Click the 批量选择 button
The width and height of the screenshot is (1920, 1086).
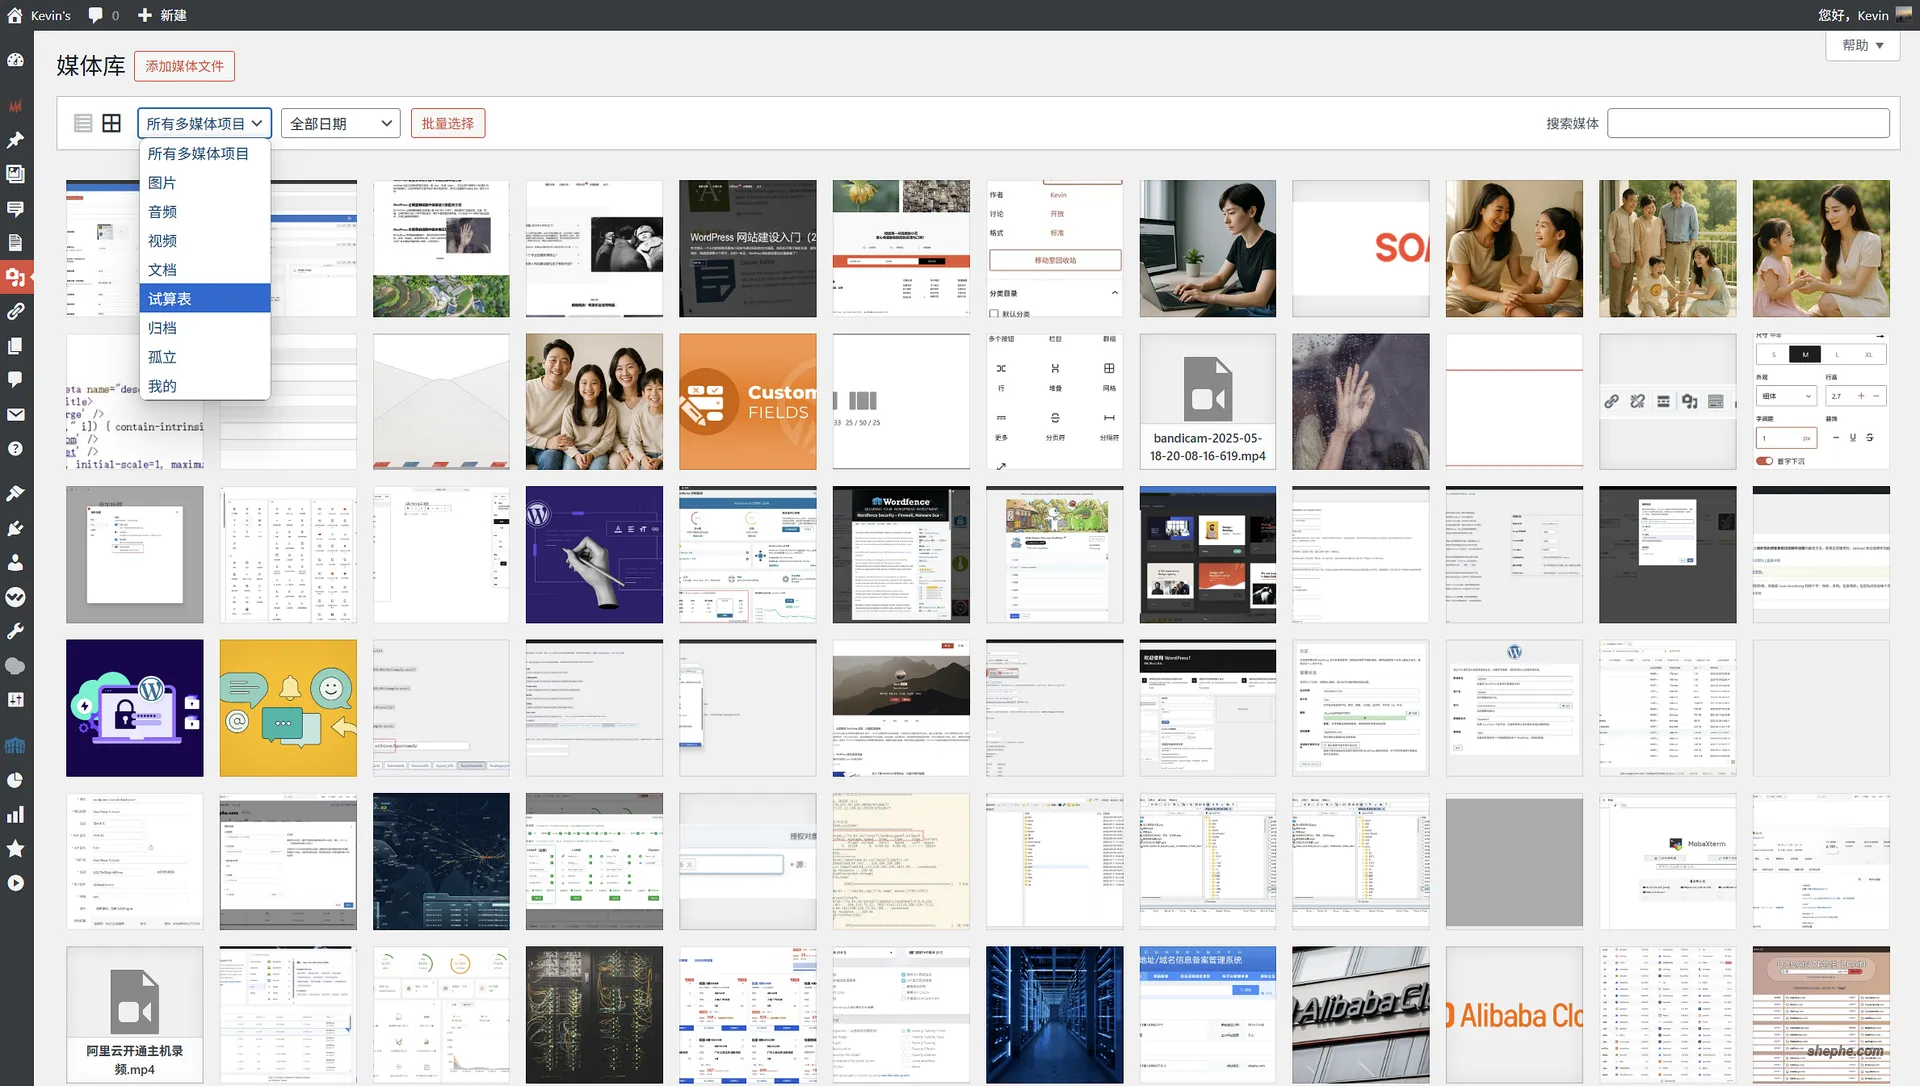click(x=447, y=122)
